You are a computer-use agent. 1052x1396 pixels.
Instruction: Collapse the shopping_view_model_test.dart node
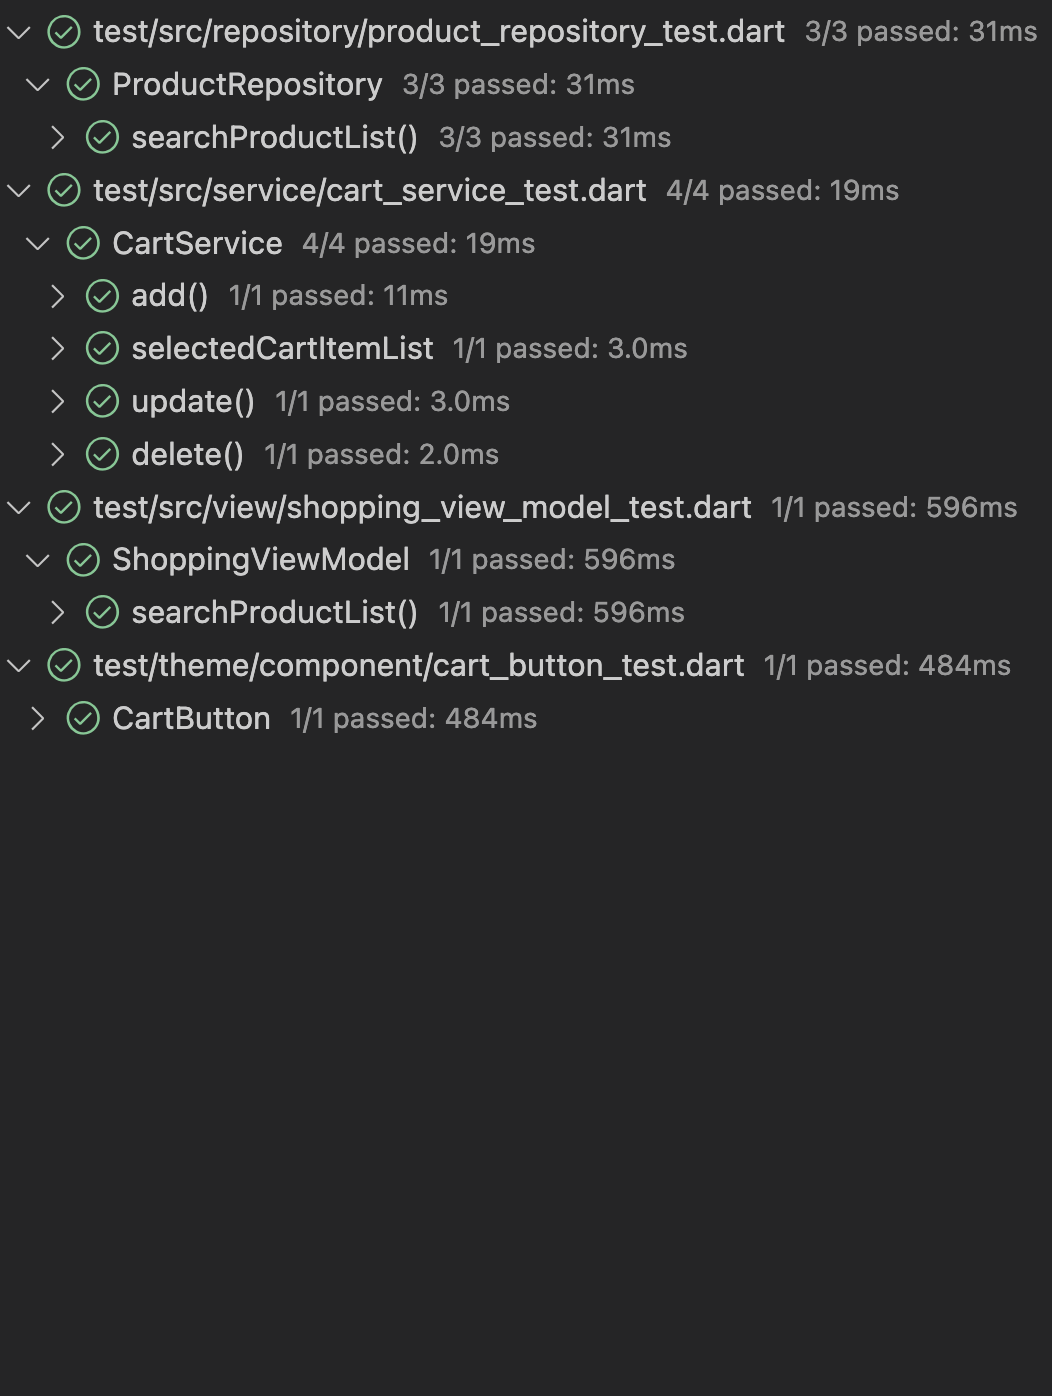pos(17,507)
